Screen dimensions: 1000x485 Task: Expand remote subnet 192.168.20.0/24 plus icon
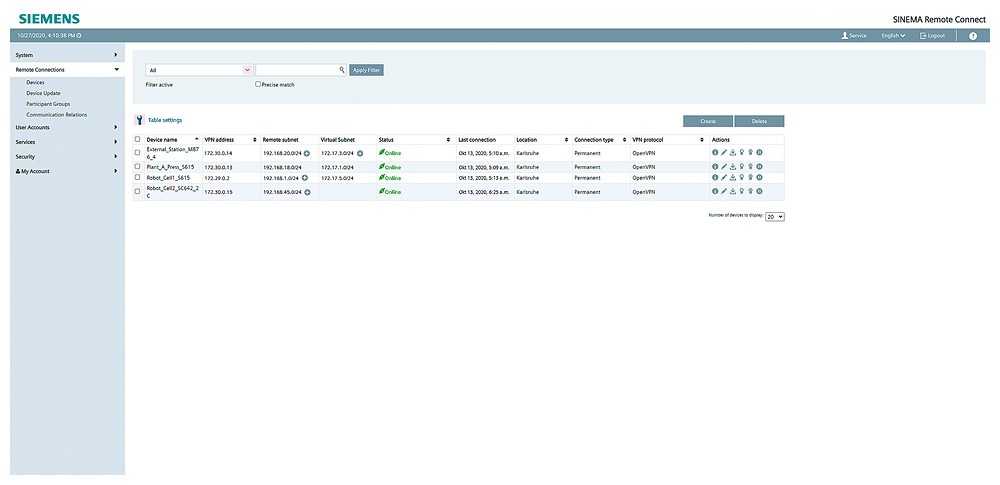(x=307, y=153)
